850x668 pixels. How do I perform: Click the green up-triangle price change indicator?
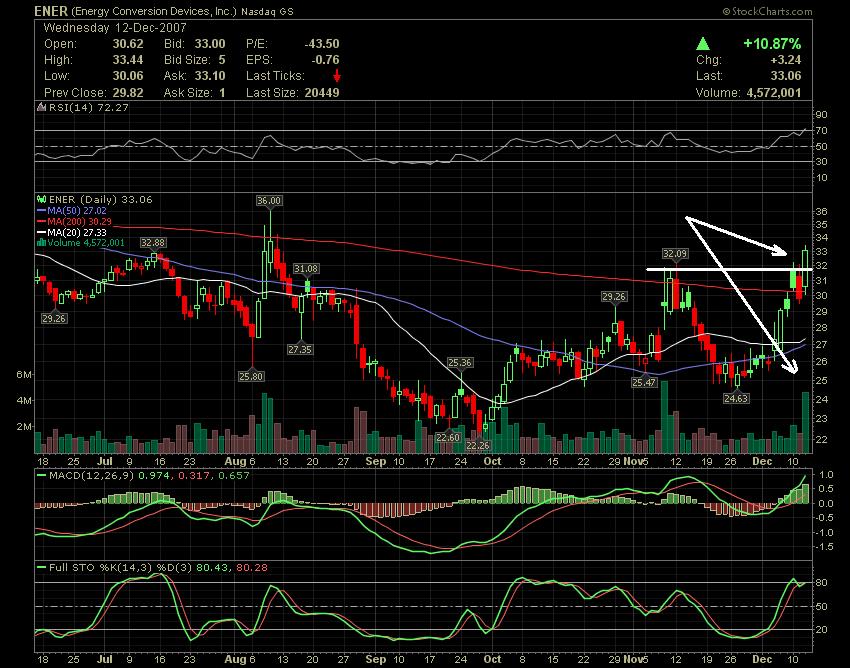pyautogui.click(x=703, y=43)
